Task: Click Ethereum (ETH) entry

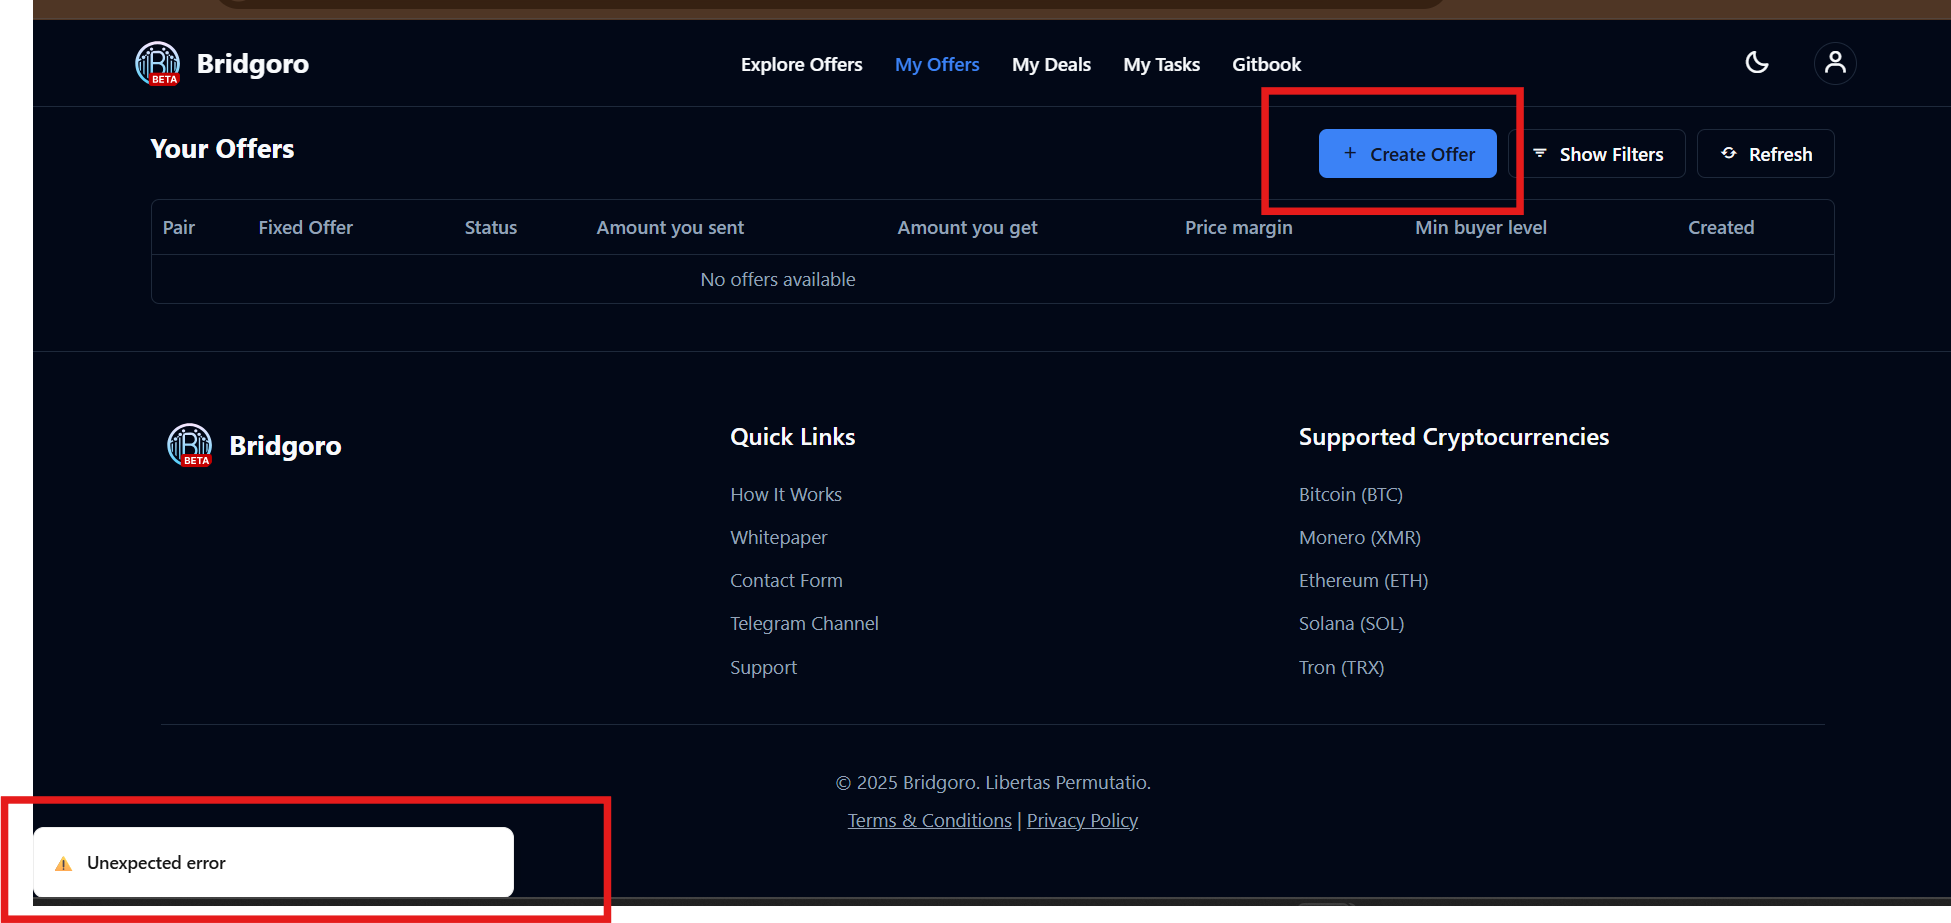Action: [1363, 581]
